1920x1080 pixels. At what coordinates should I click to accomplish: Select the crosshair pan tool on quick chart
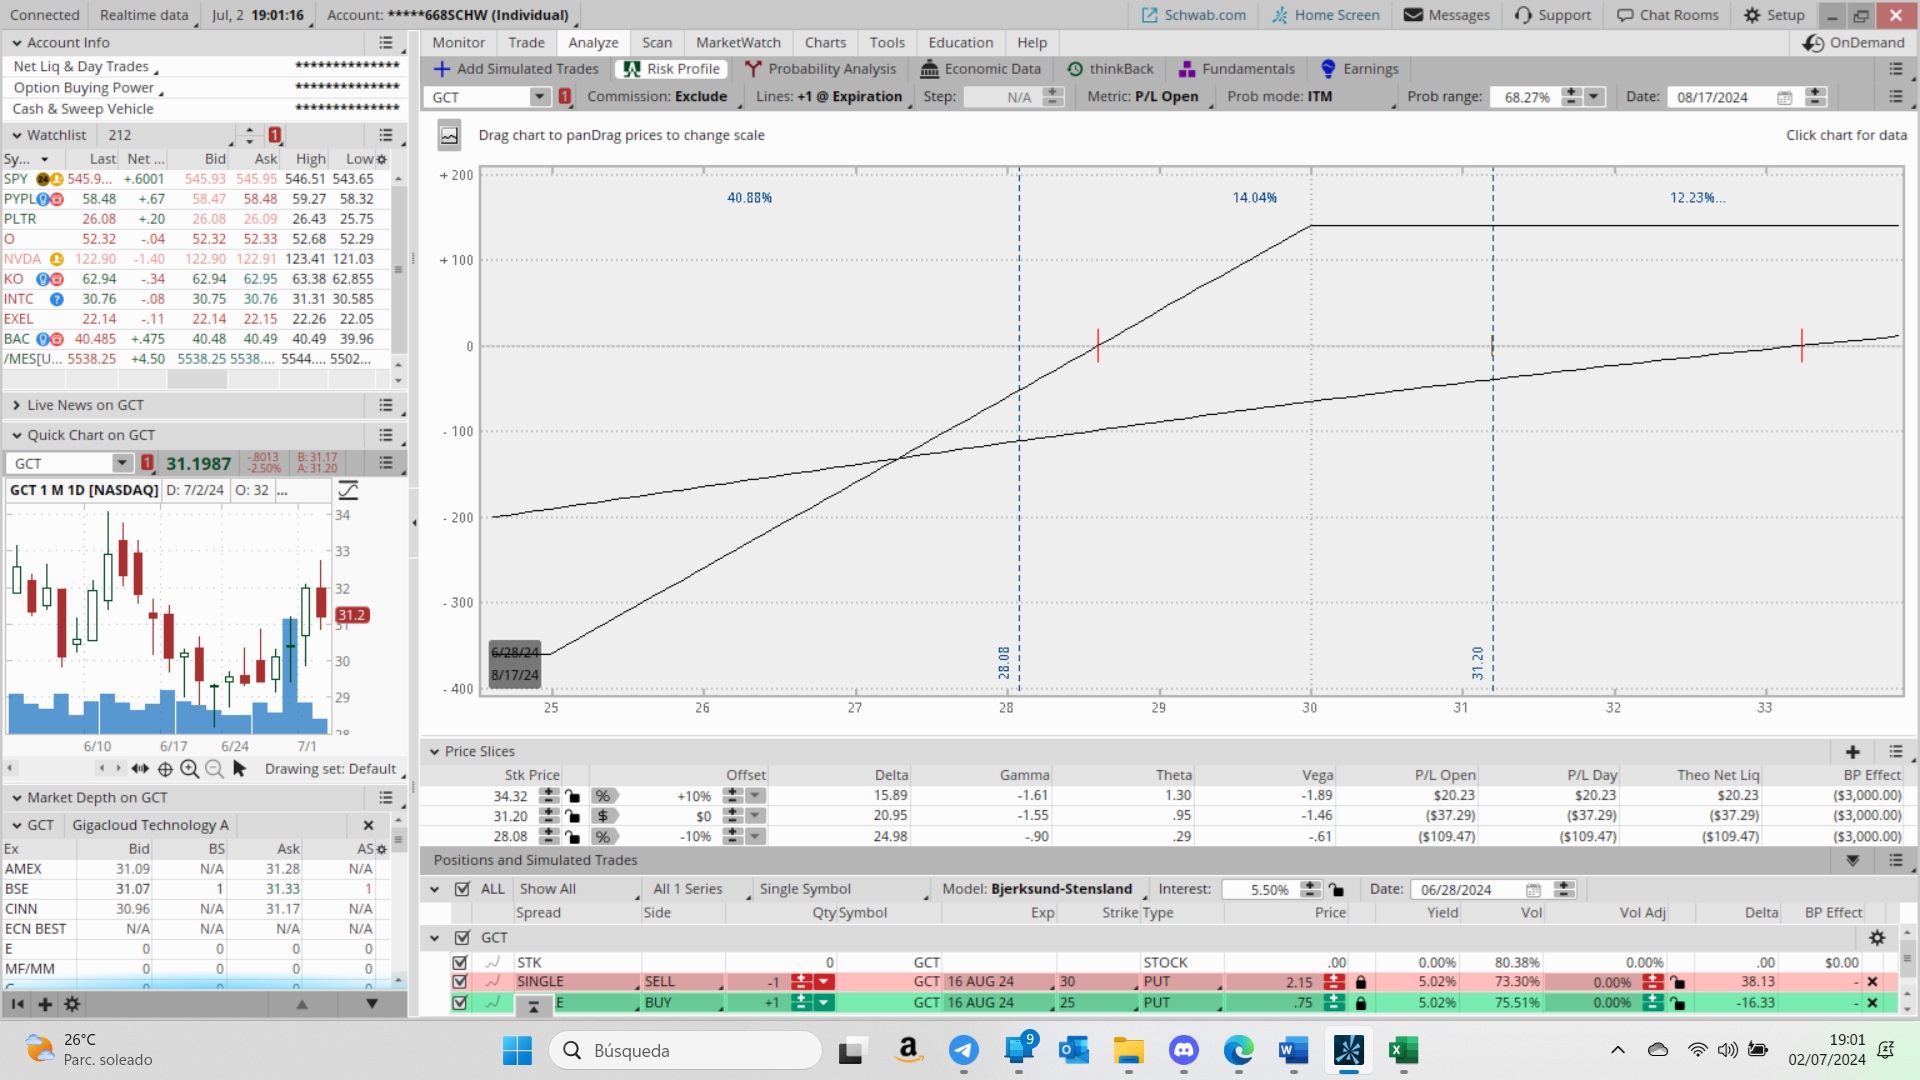coord(165,769)
